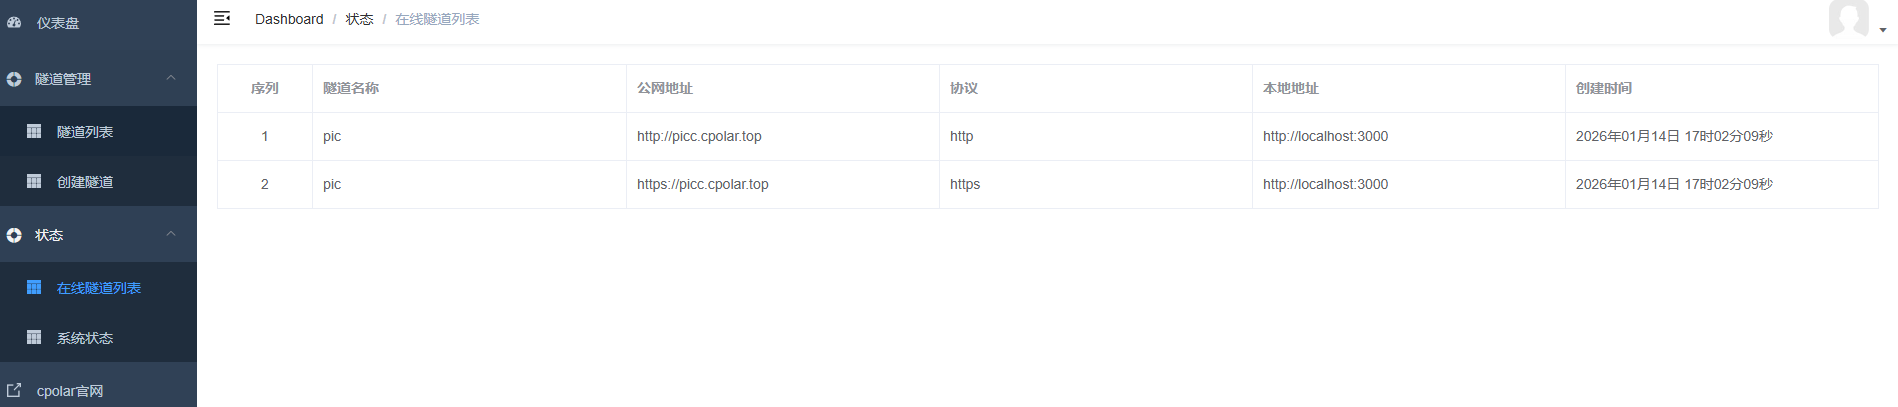
Task: Collapse the 状态 menu chevron
Action: [x=171, y=234]
